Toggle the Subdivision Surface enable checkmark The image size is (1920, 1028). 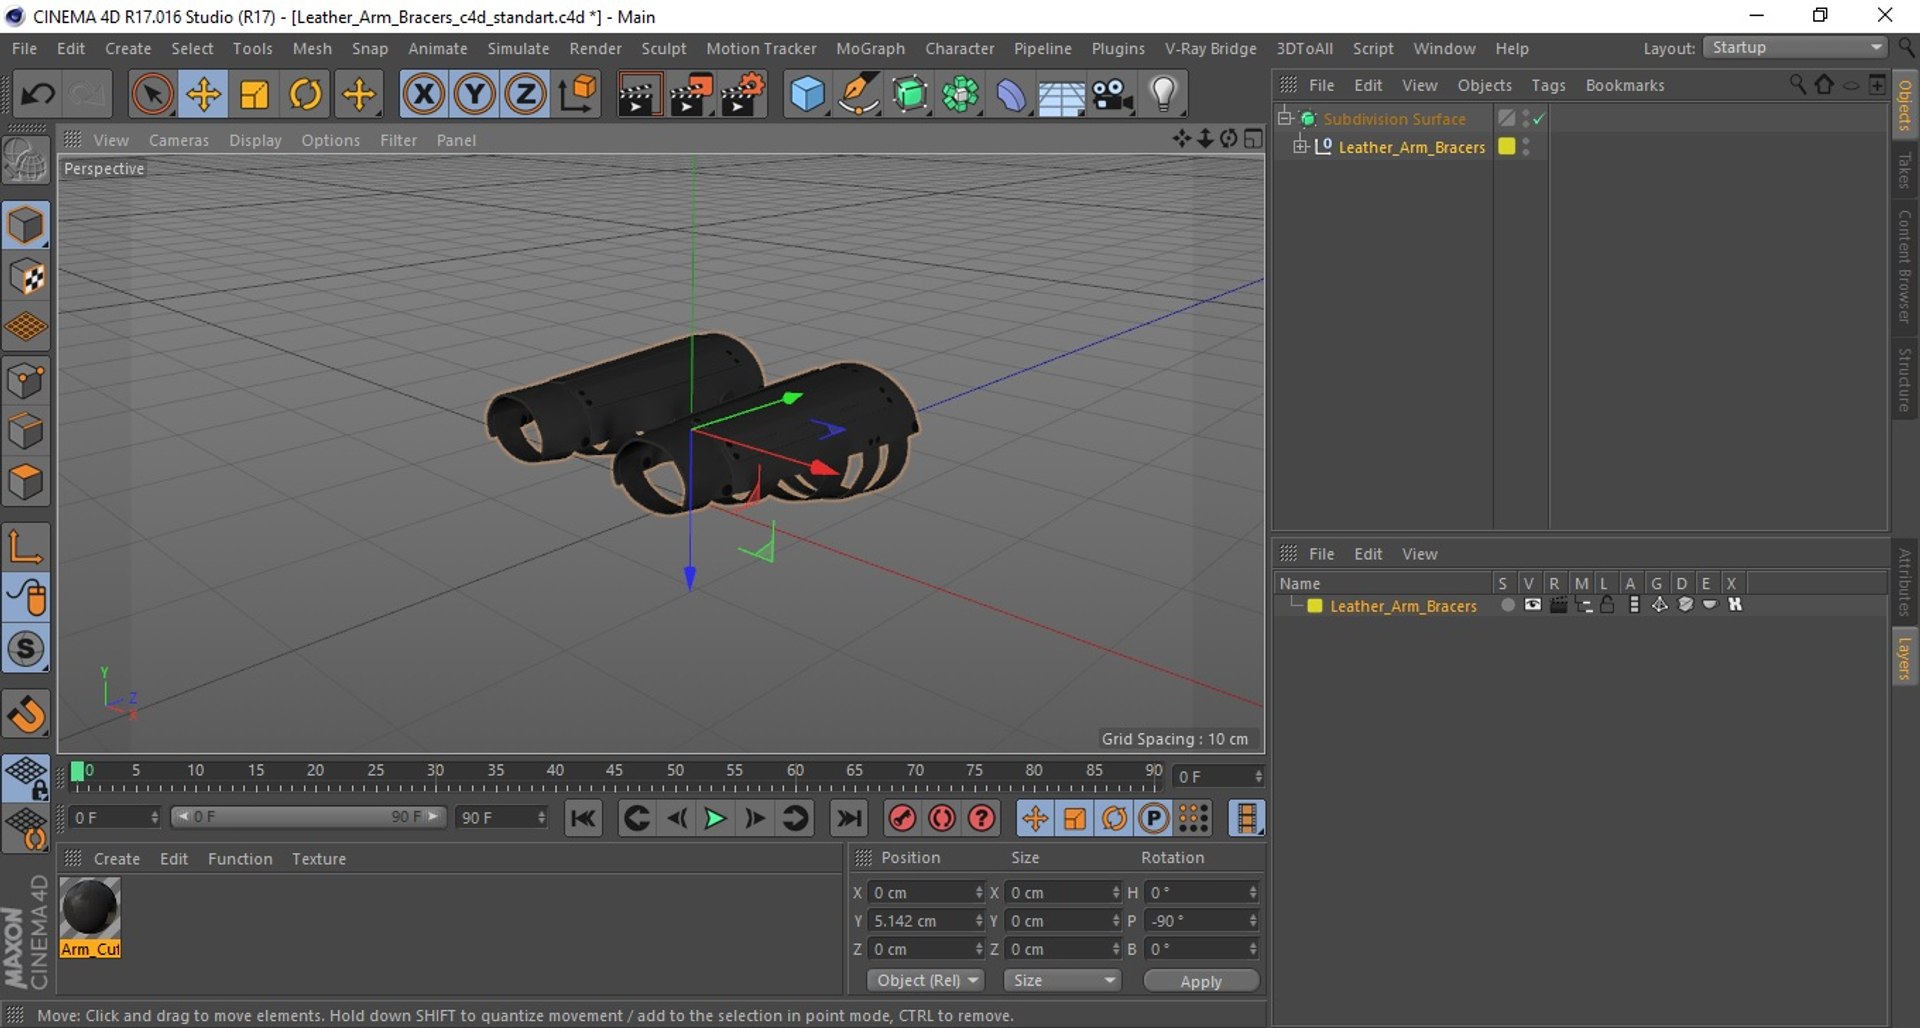pyautogui.click(x=1539, y=119)
